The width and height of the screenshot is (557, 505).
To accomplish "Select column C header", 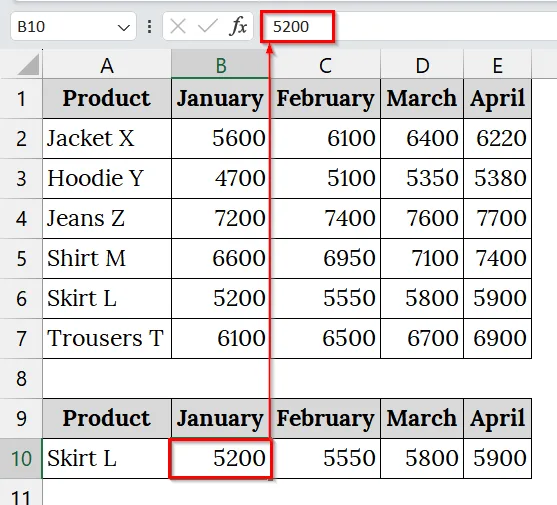I will 325,64.
